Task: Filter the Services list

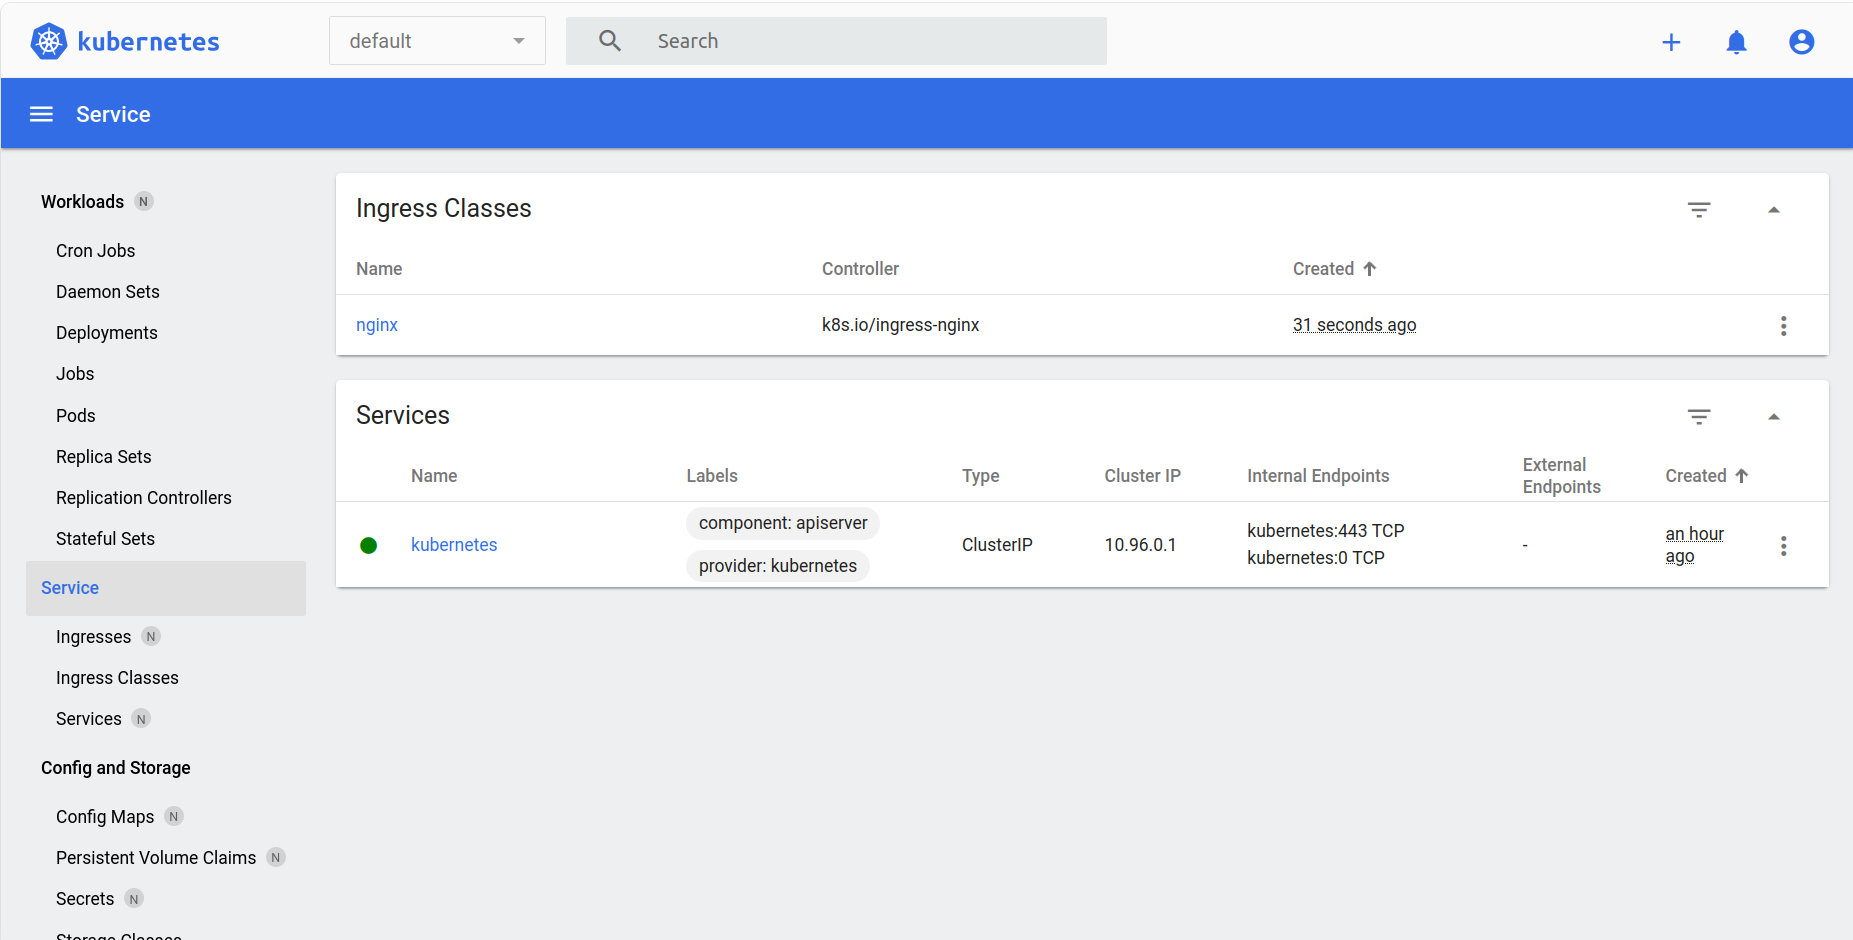Action: pyautogui.click(x=1699, y=417)
